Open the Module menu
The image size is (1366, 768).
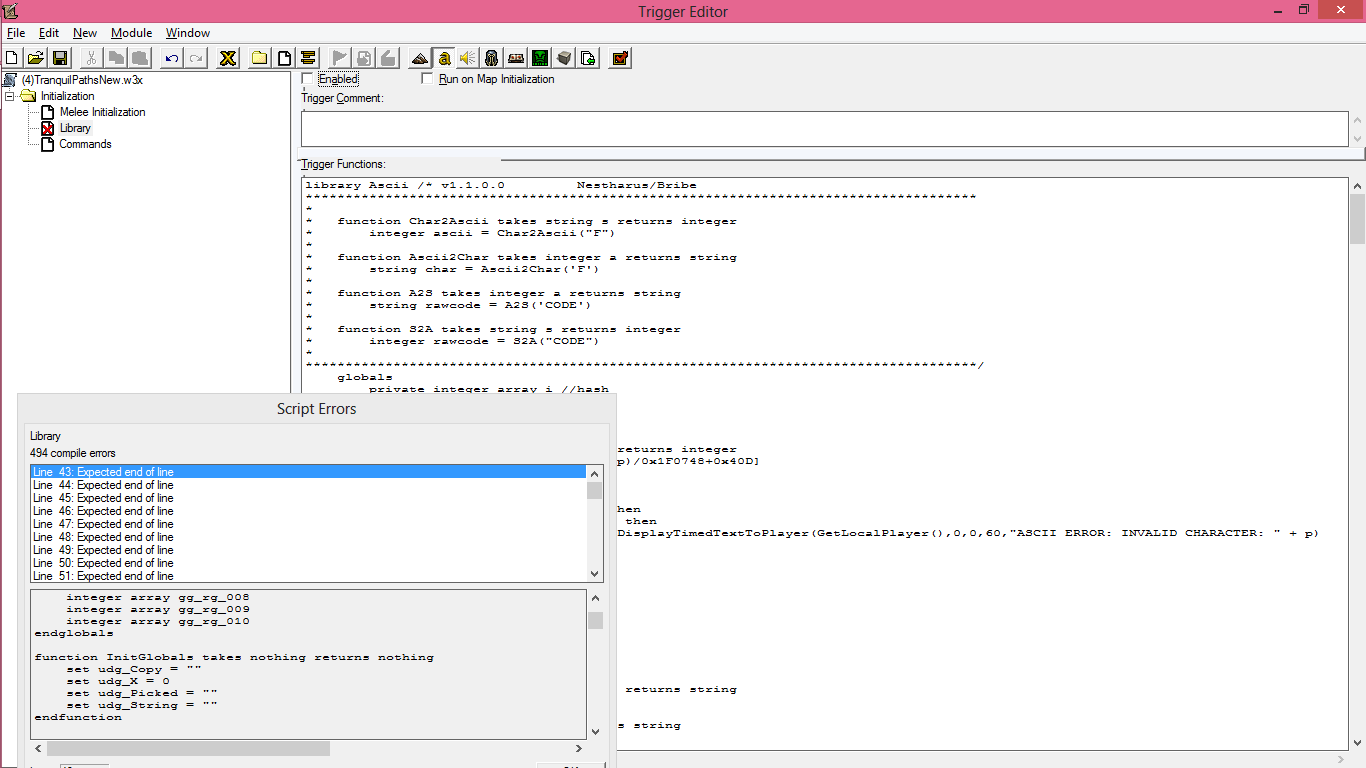point(131,33)
